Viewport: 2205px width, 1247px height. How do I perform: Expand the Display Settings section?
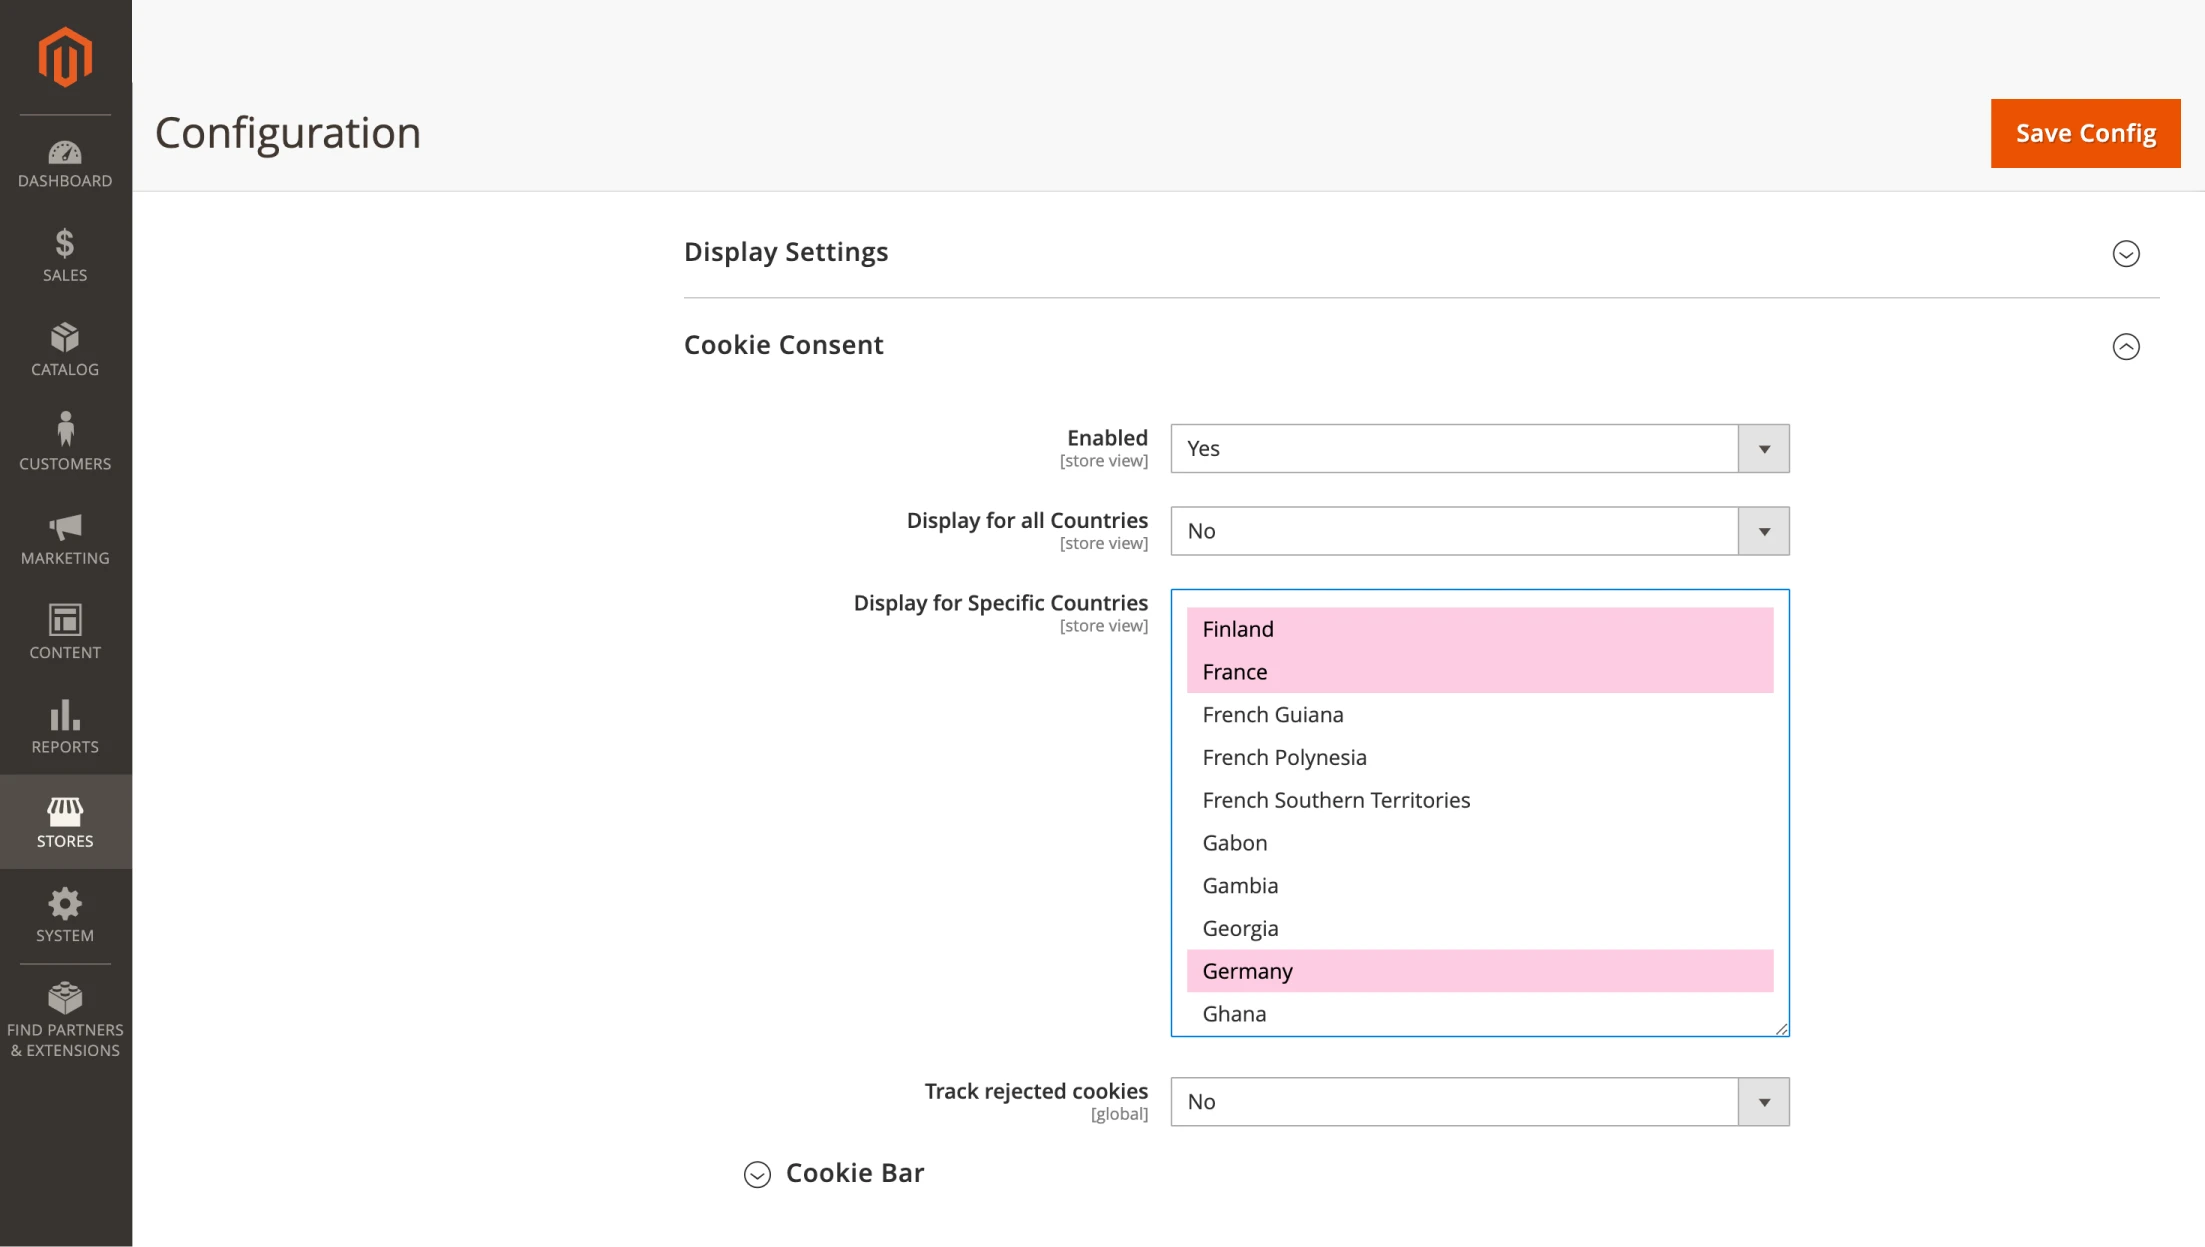tap(2126, 253)
